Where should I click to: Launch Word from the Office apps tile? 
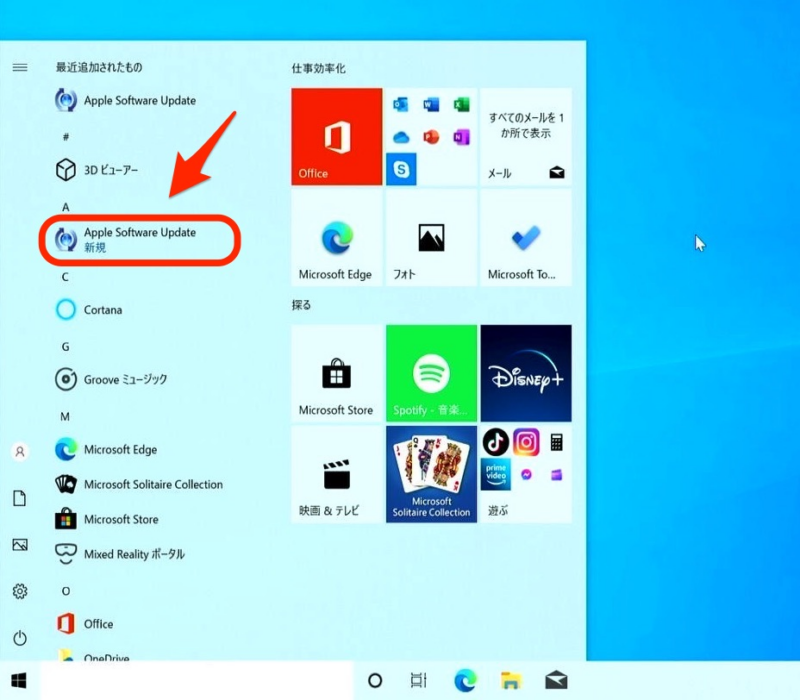(431, 105)
